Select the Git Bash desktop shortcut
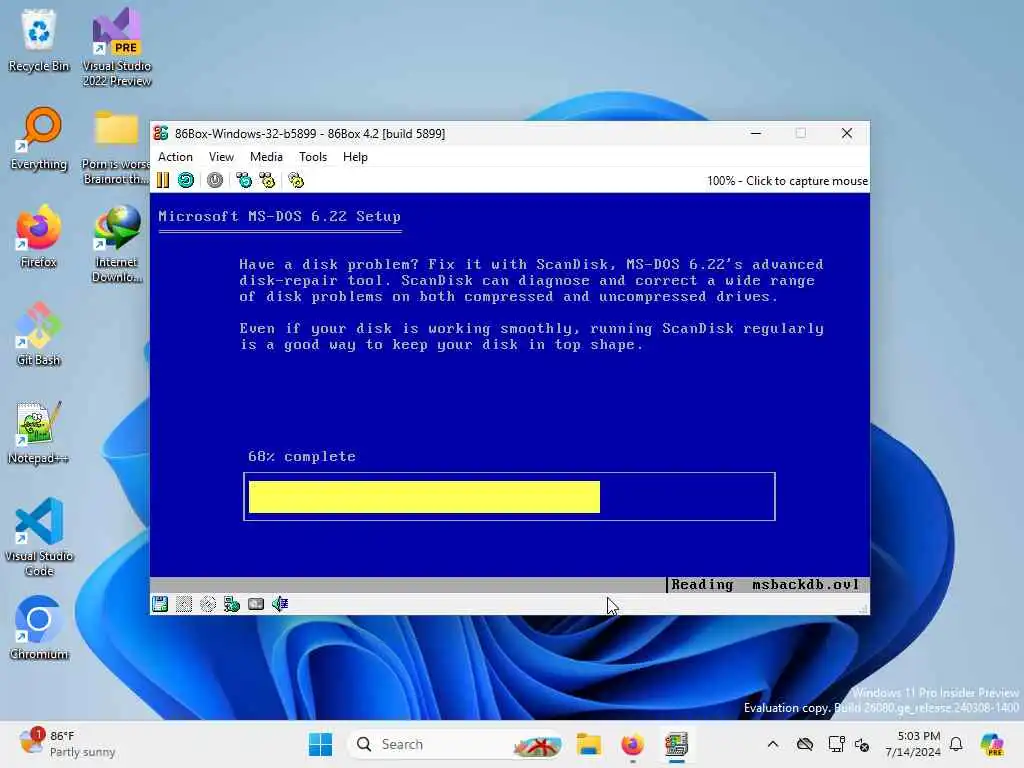The image size is (1024, 768). tap(39, 334)
